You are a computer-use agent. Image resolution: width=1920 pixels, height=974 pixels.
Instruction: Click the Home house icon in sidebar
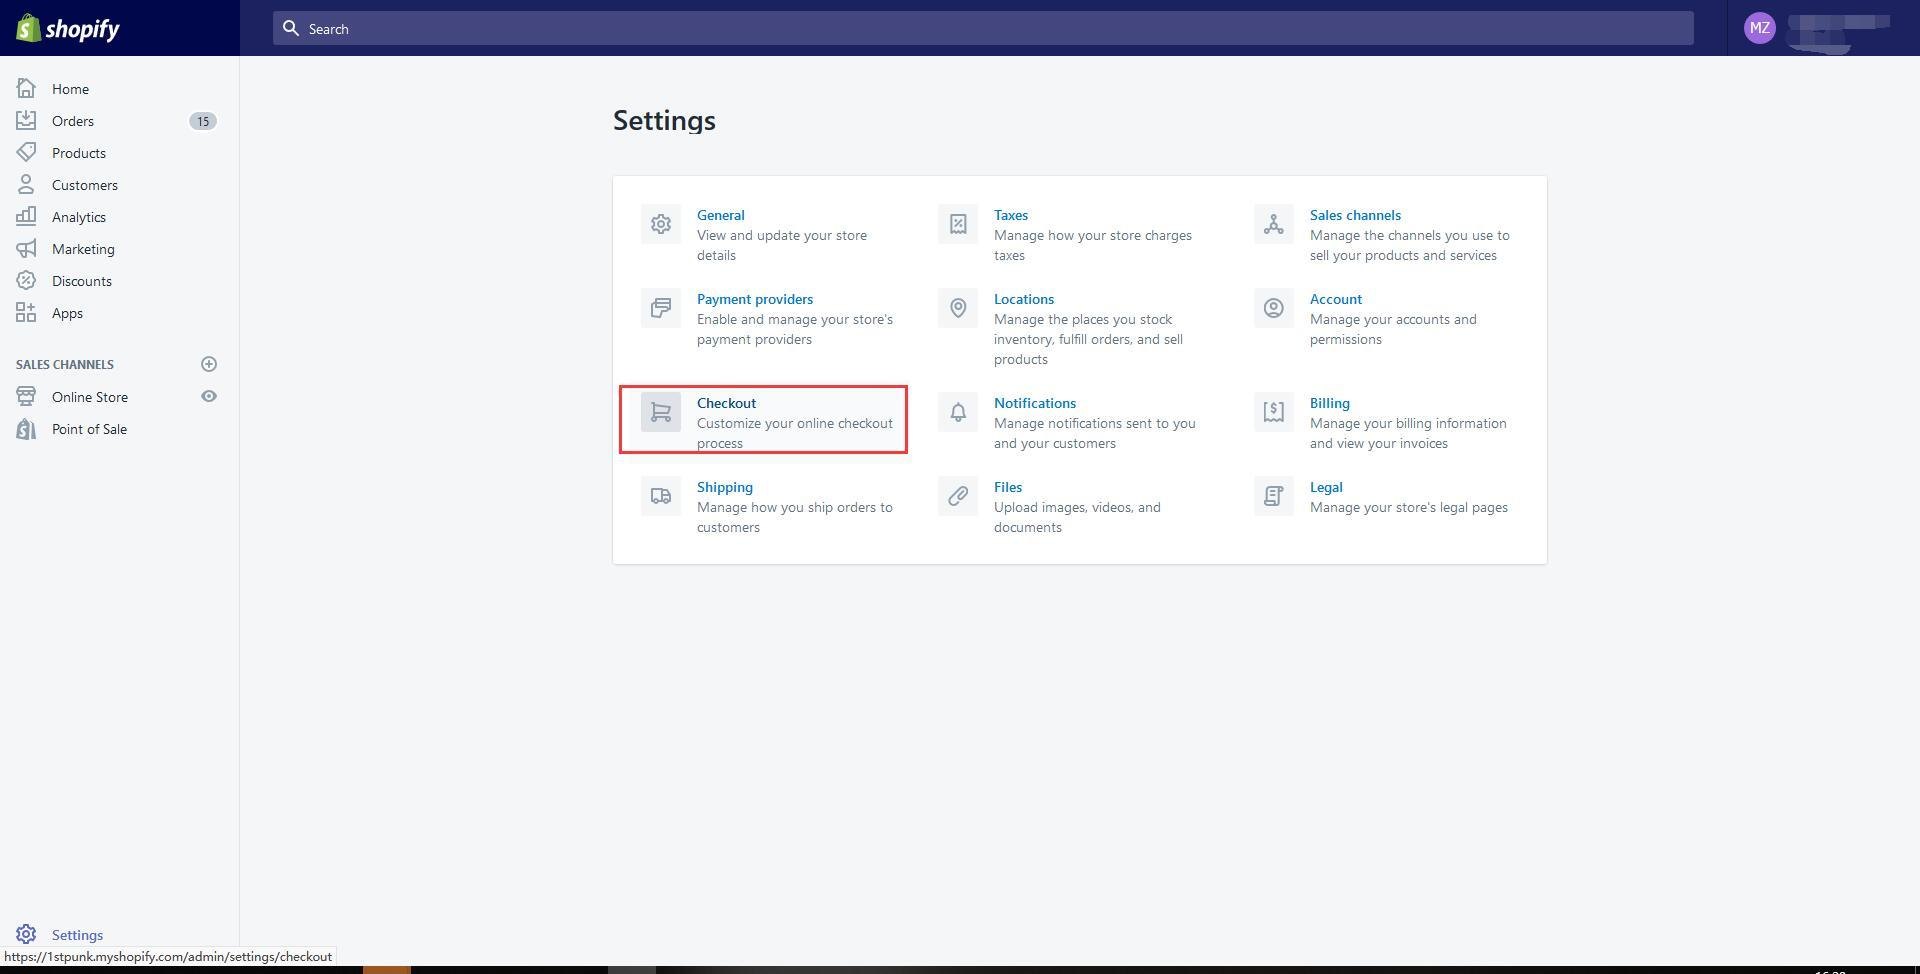(x=26, y=88)
